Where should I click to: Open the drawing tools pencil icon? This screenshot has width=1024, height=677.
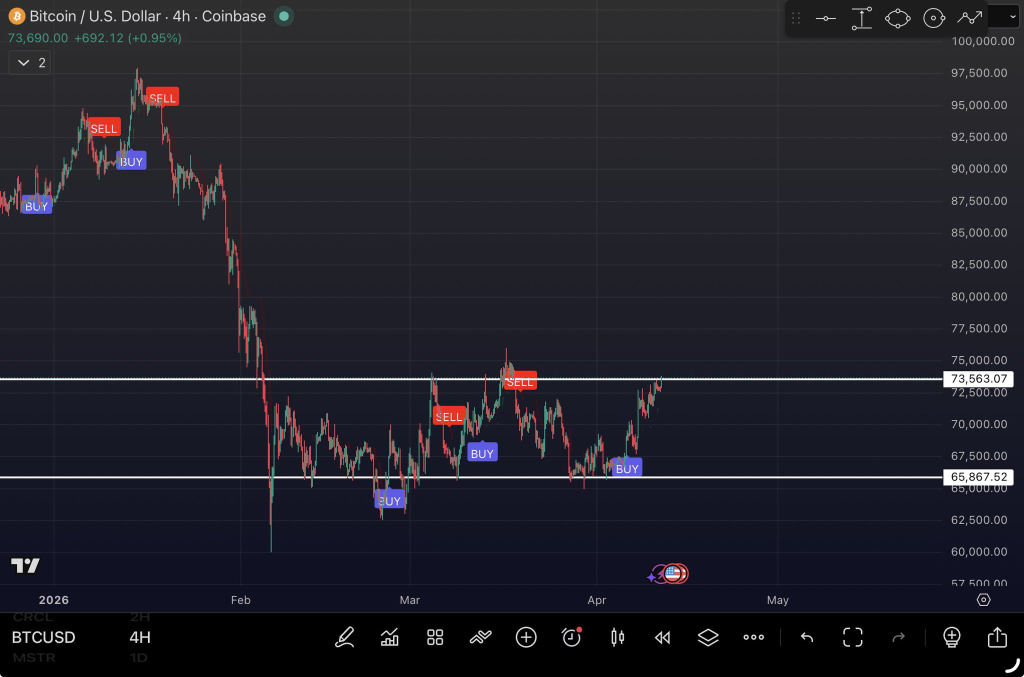345,637
